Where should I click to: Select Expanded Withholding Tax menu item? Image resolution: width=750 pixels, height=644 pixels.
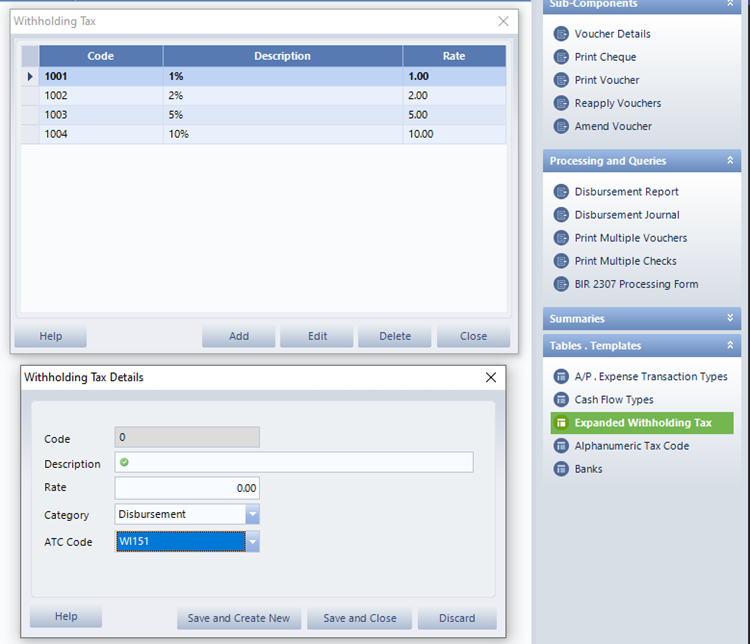click(642, 423)
